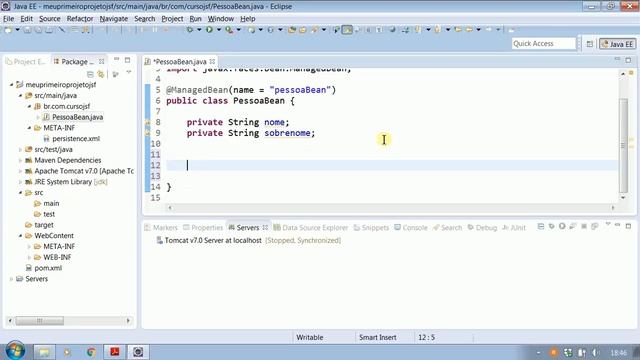
Task: Open the Project menu
Action: tap(172, 19)
